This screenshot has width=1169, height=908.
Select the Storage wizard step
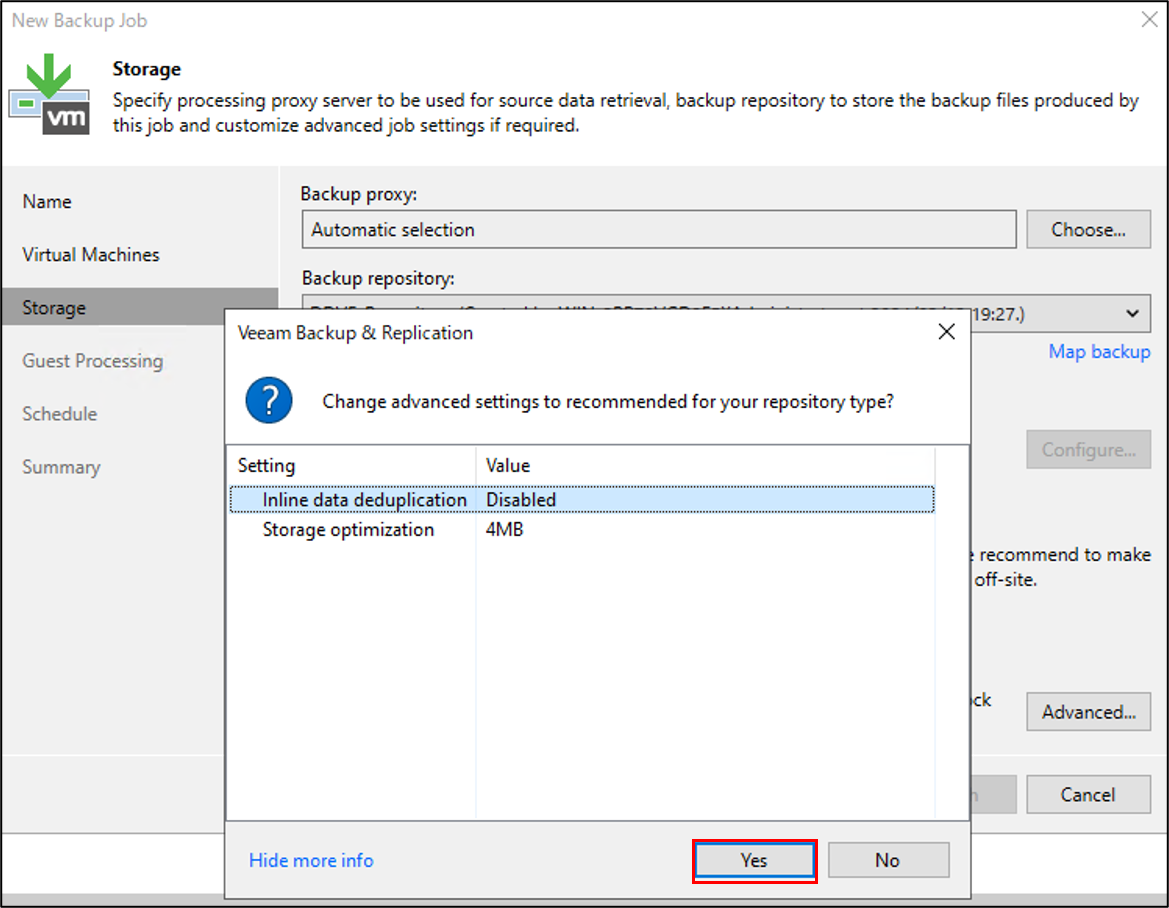point(139,307)
